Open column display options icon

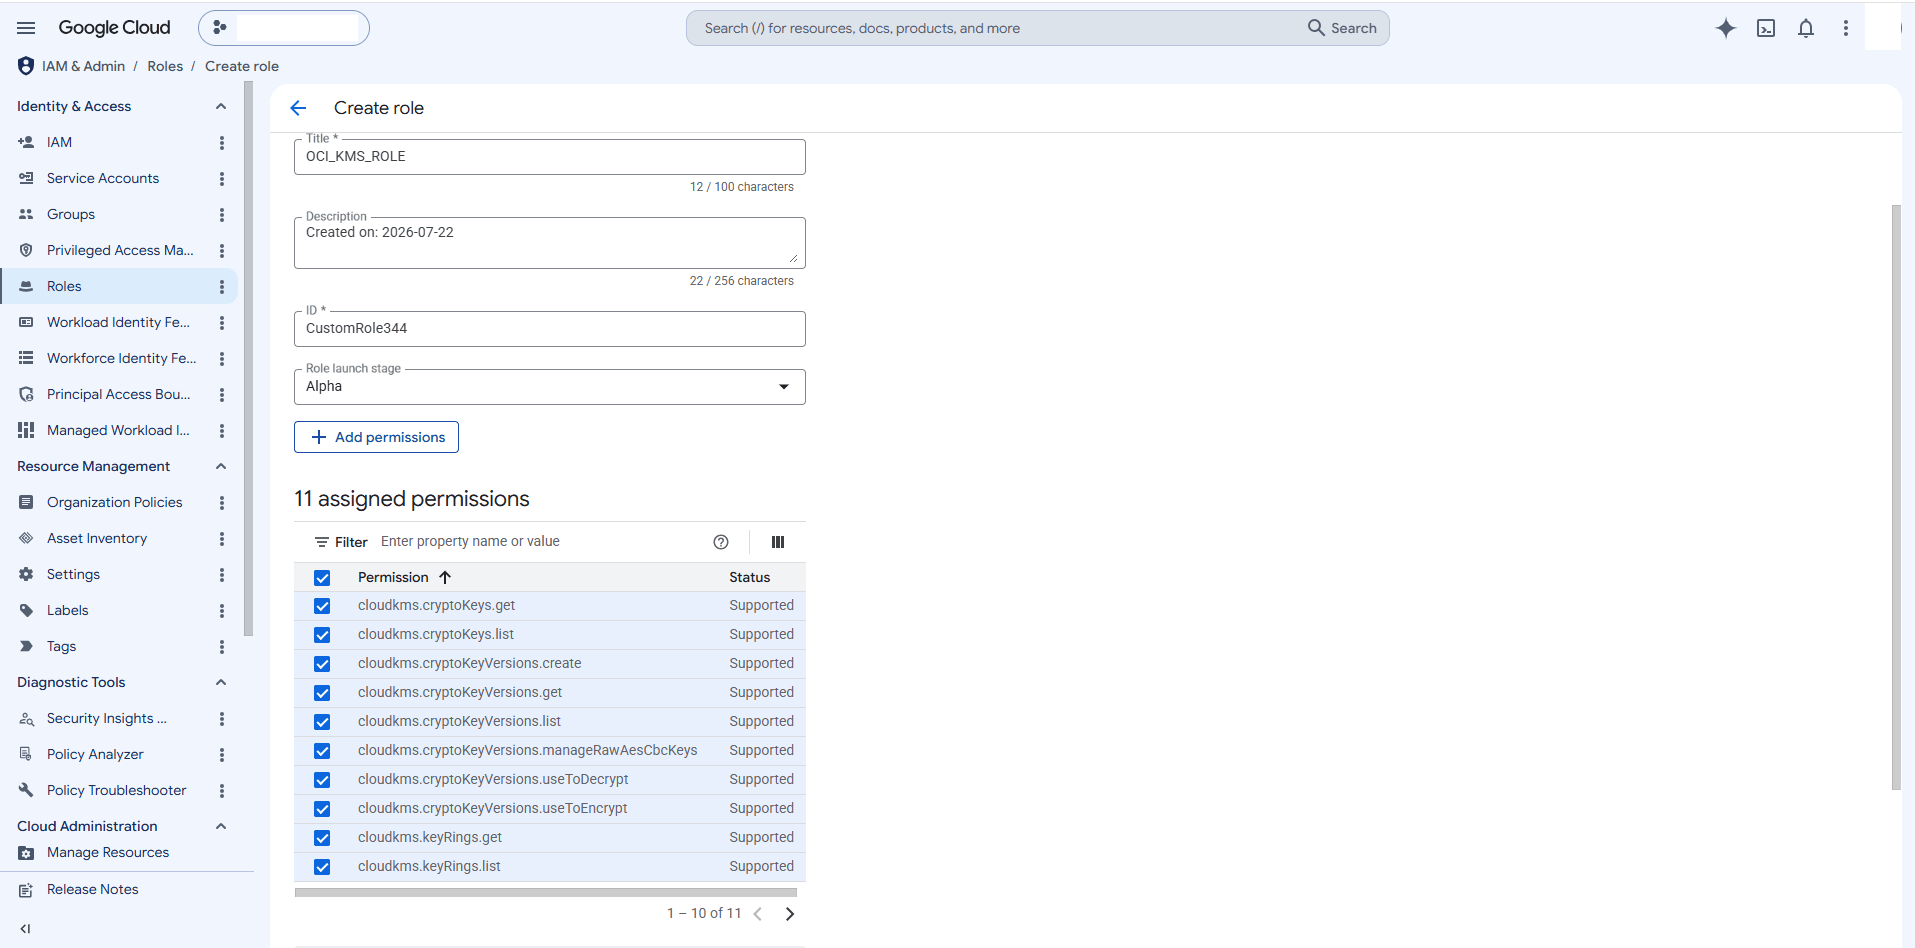click(x=778, y=542)
